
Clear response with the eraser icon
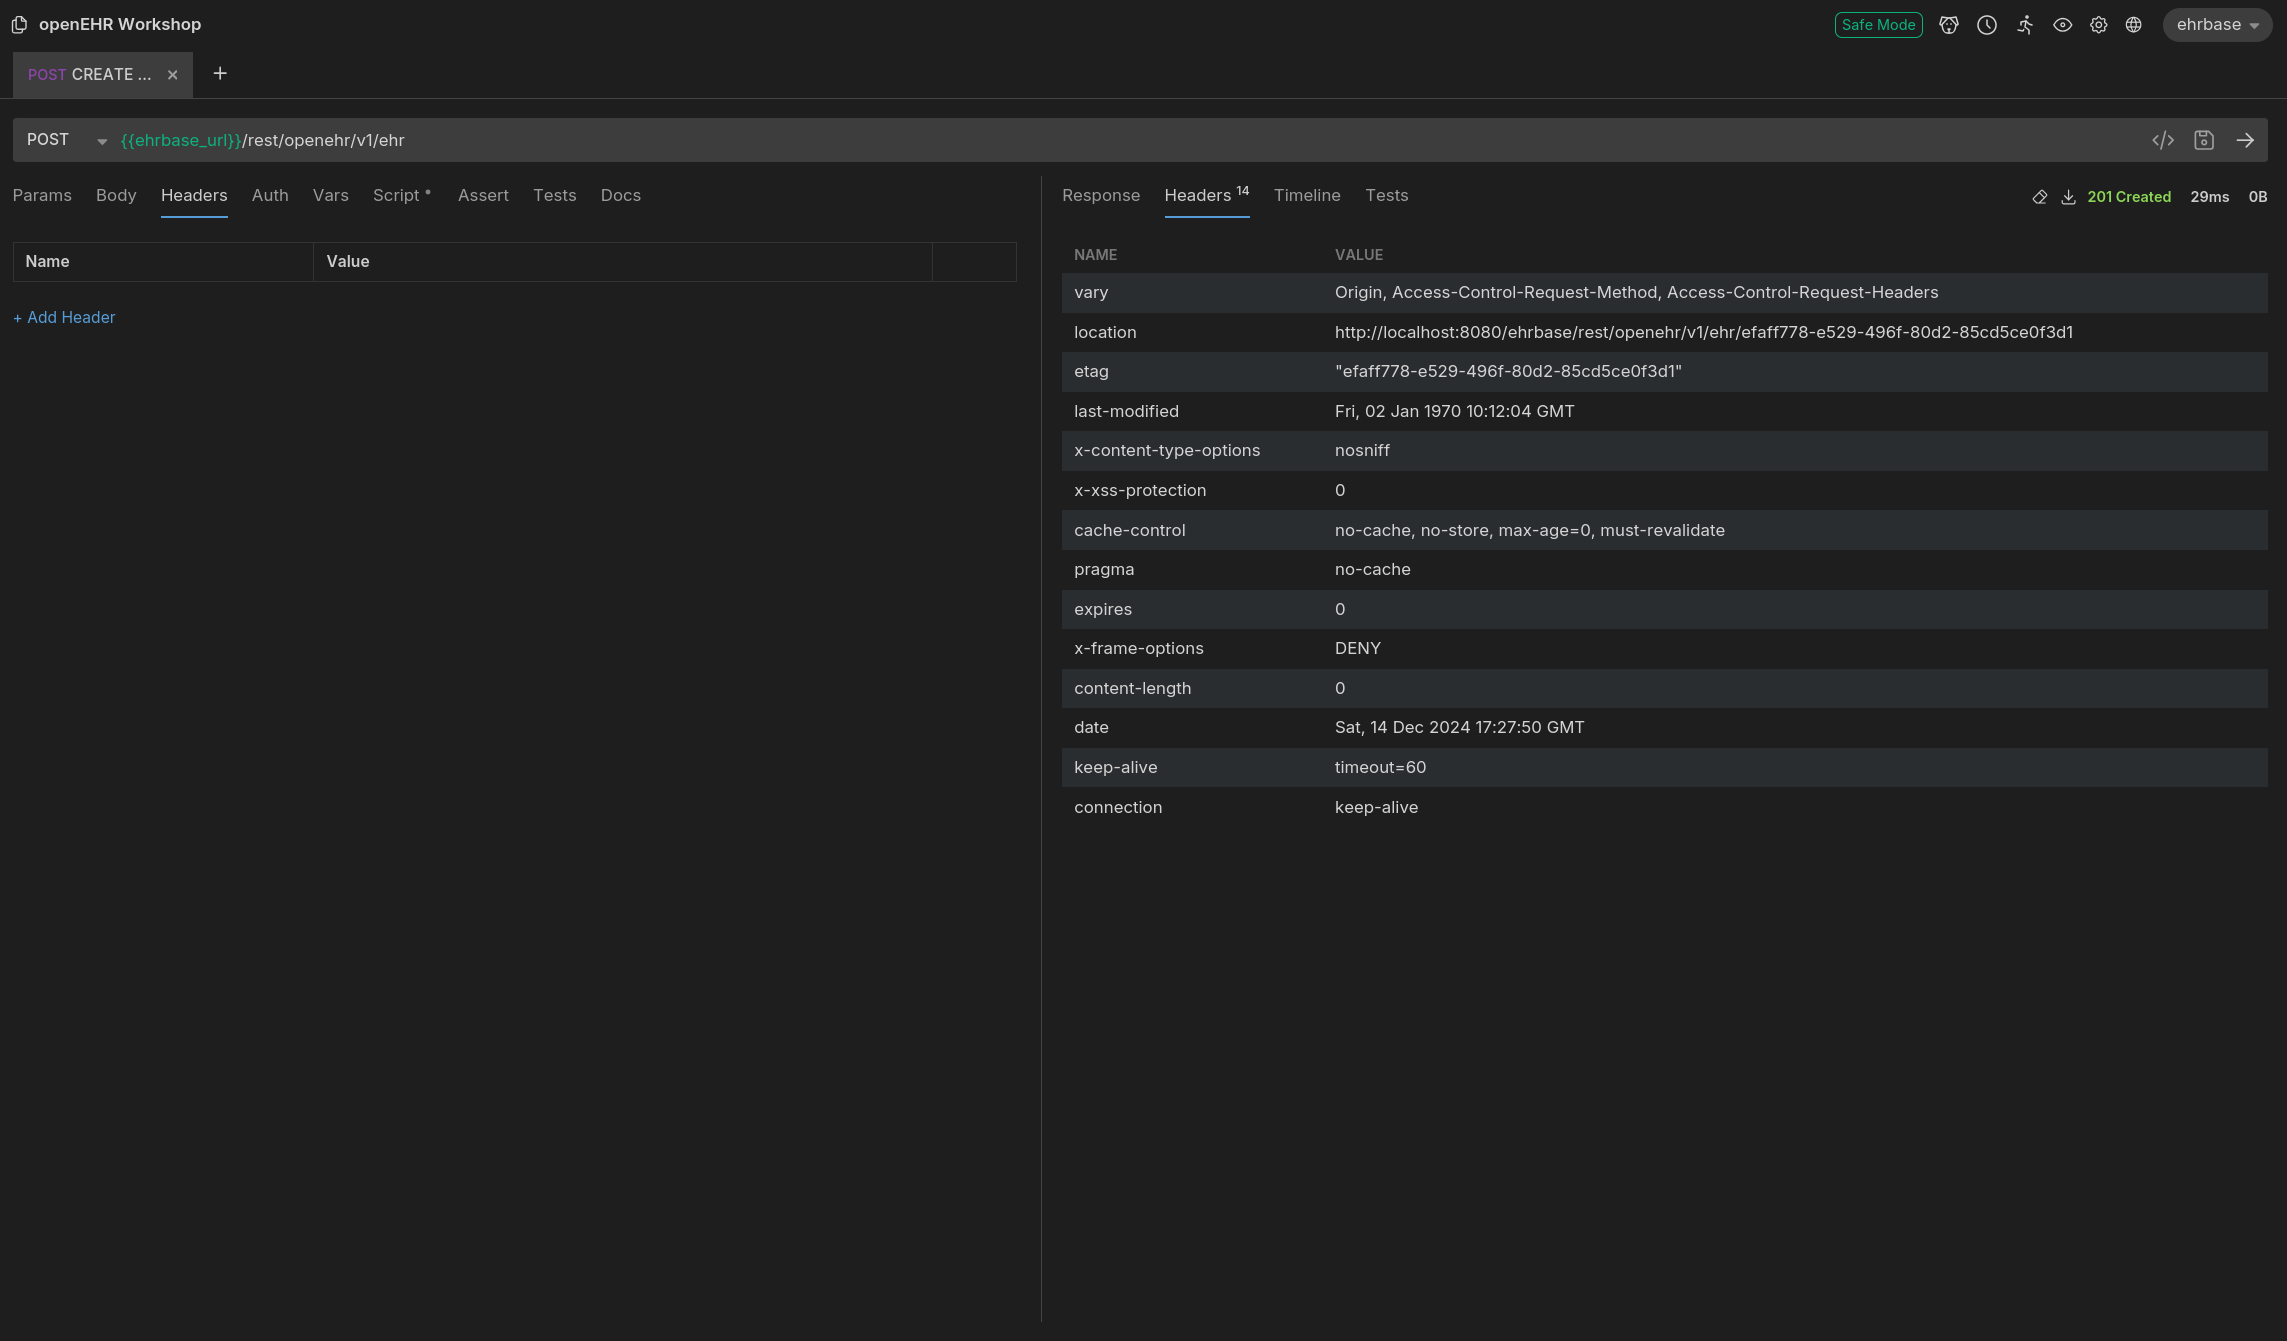(x=2039, y=197)
